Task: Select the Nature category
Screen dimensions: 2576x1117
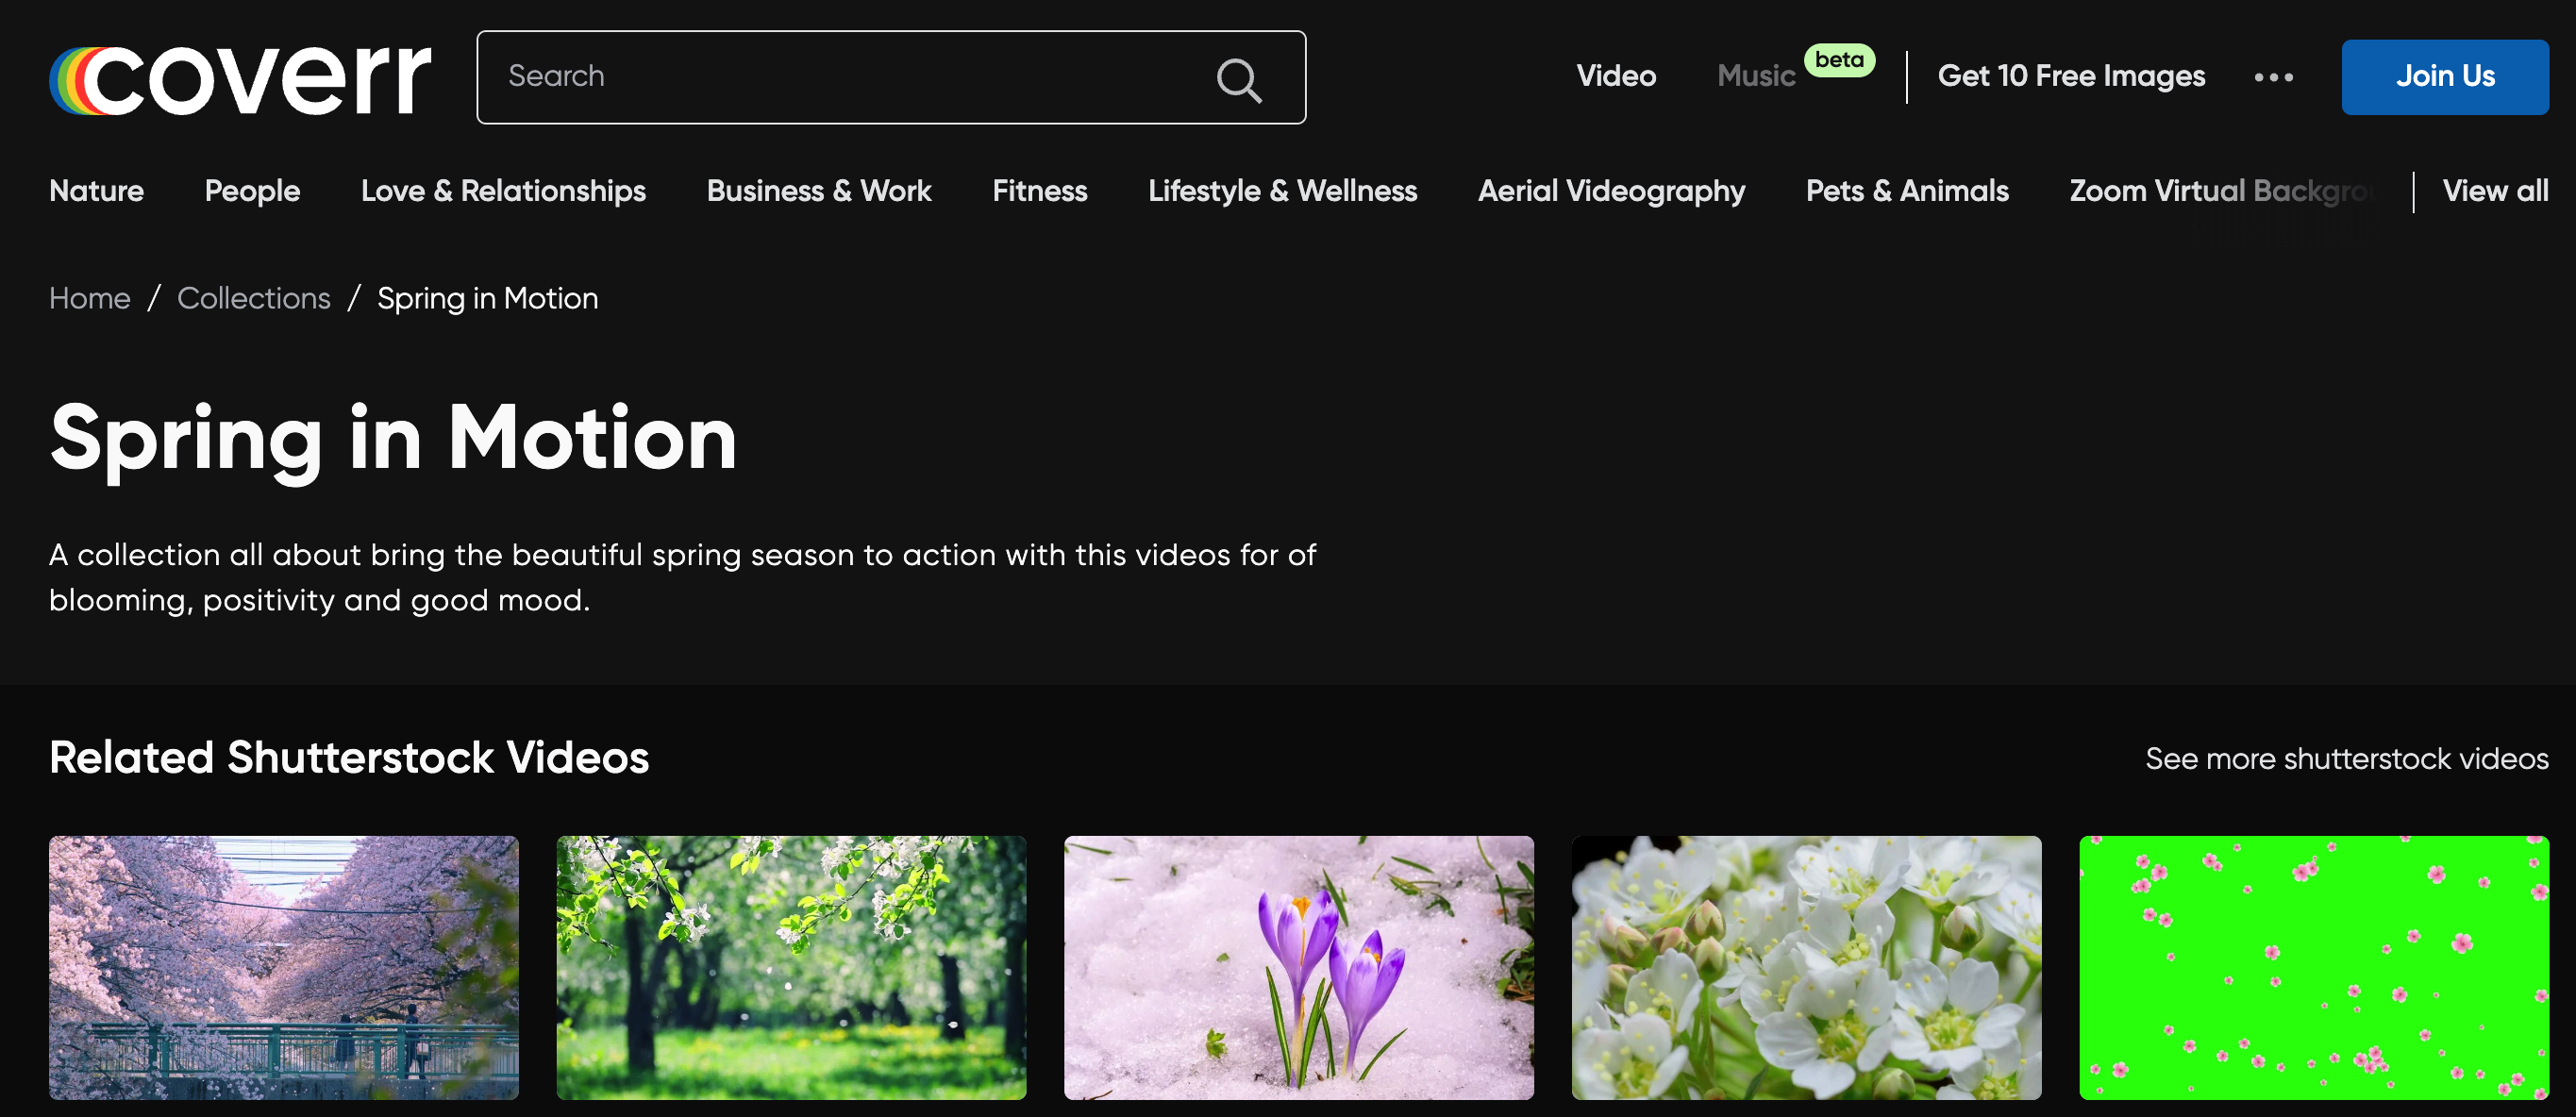Action: (97, 191)
